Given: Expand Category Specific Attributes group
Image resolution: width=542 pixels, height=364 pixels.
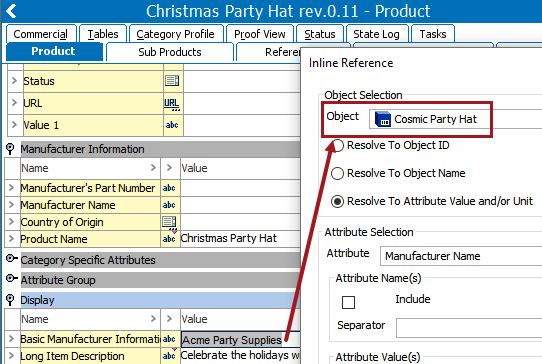Looking at the screenshot, I should 11,259.
